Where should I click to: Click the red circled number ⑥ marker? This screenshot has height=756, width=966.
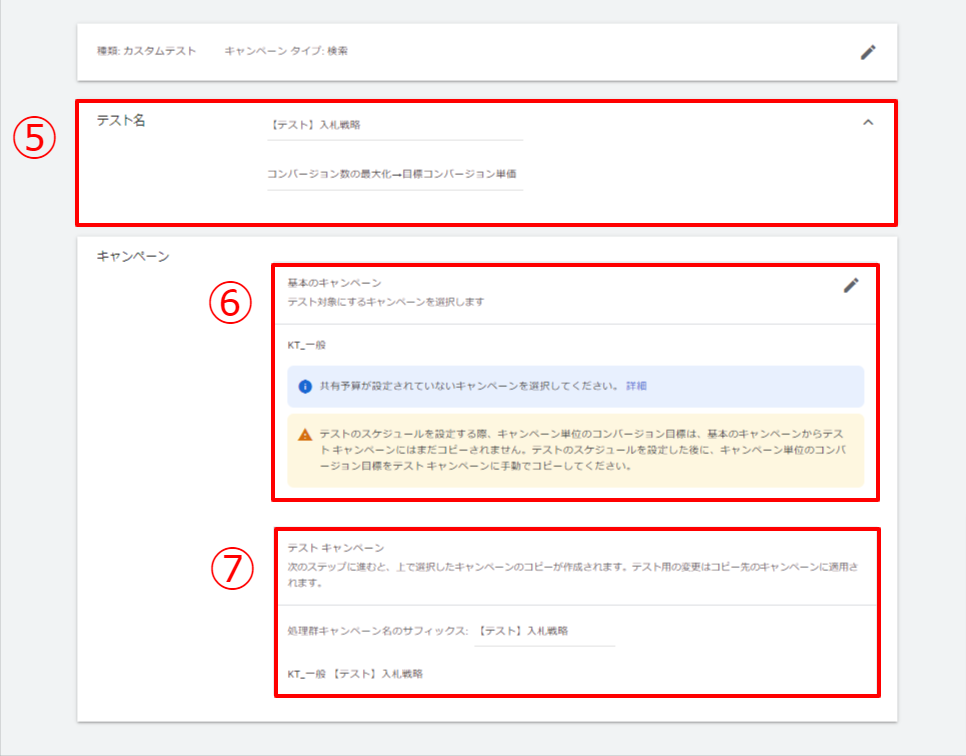(x=231, y=303)
